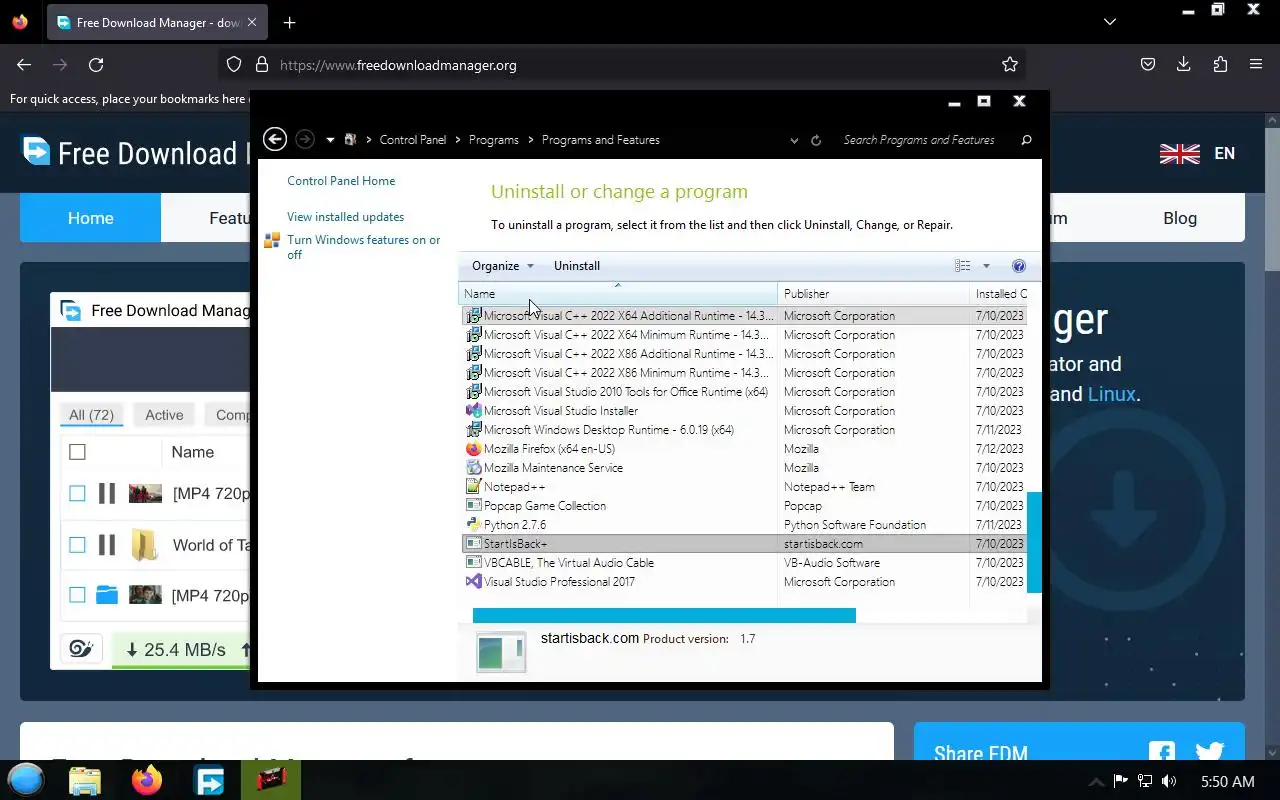
Task: Open the Firefox downloads panel icon
Action: click(x=1184, y=65)
